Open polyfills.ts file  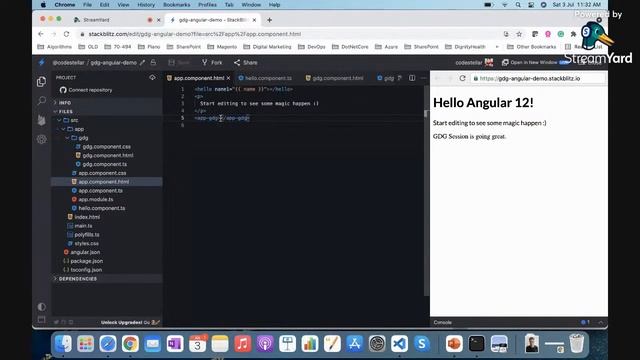click(87, 235)
